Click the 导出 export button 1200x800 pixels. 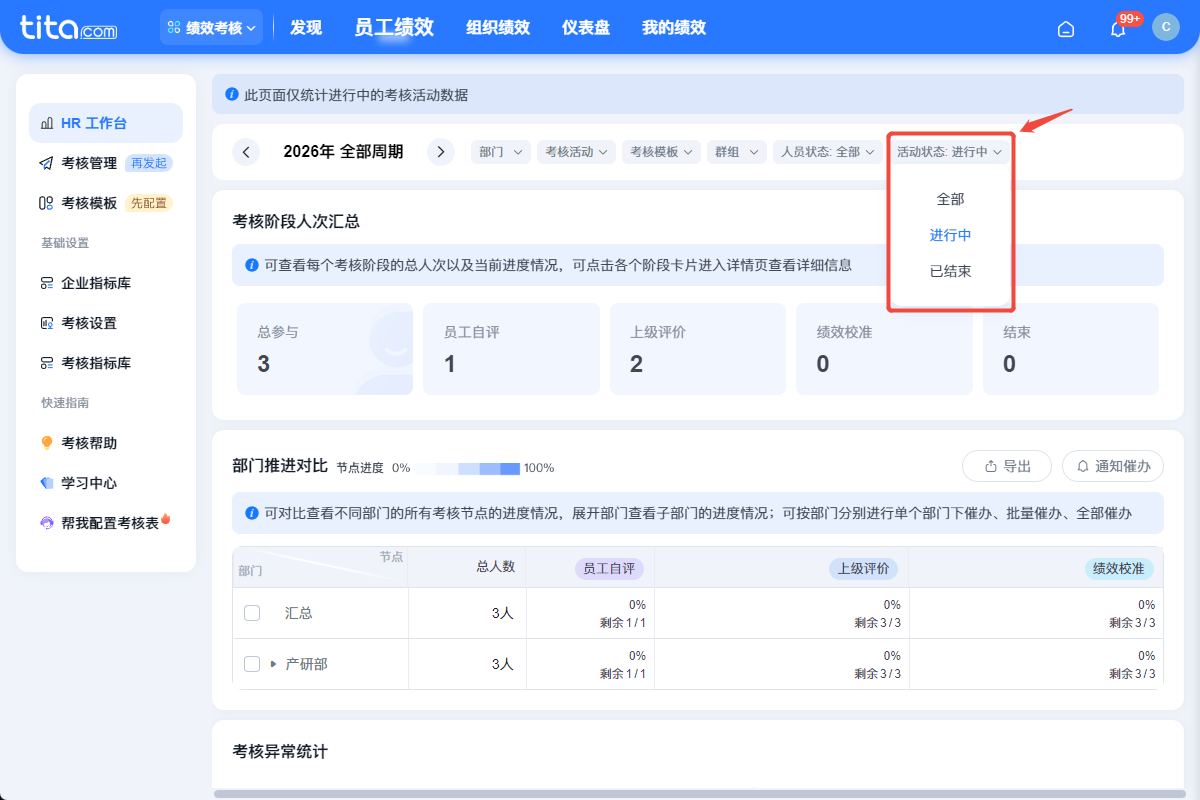1007,466
